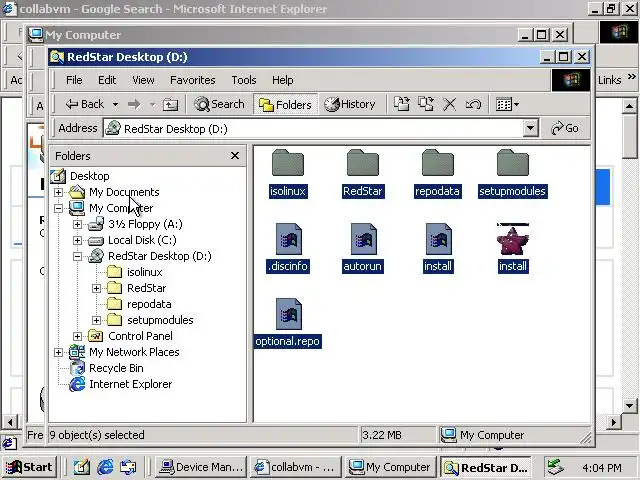The image size is (640, 480).
Task: Toggle the Folders pane button
Action: [x=285, y=104]
